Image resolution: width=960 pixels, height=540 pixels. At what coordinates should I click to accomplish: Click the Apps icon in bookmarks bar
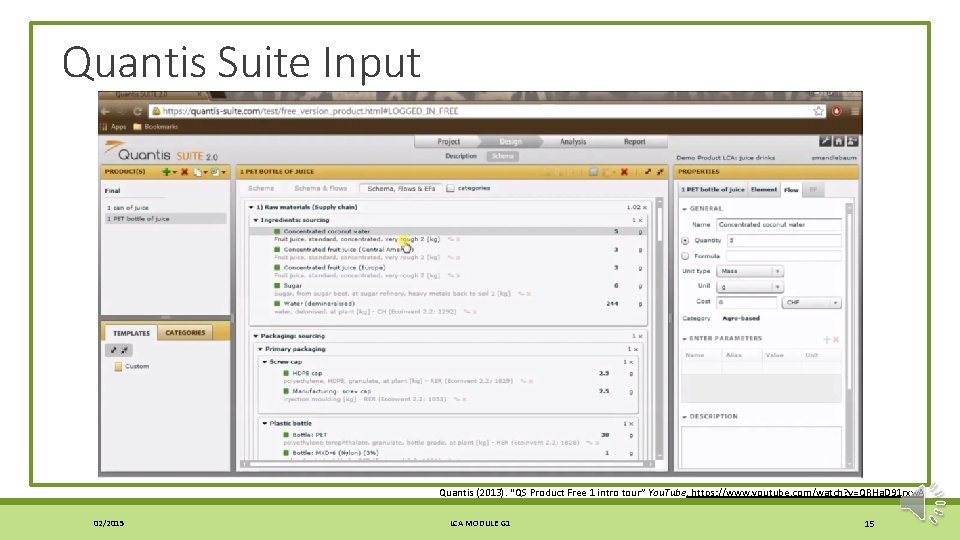click(103, 127)
